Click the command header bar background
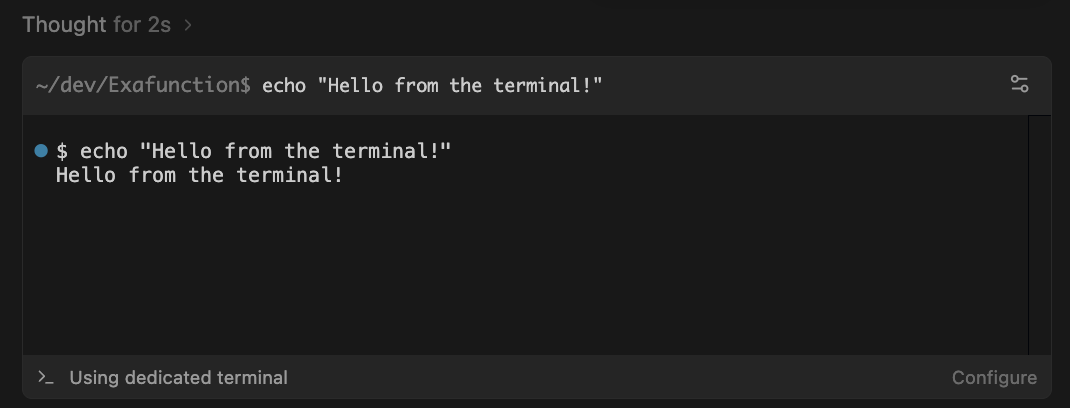 click(x=800, y=85)
